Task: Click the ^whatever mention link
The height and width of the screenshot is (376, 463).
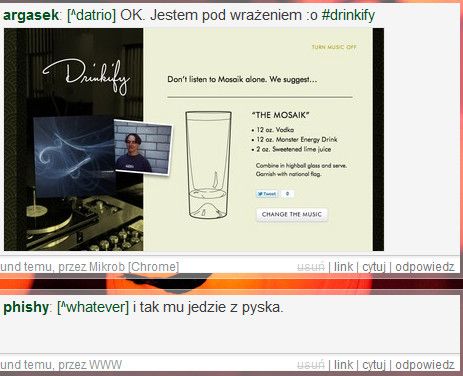Action: [93, 307]
